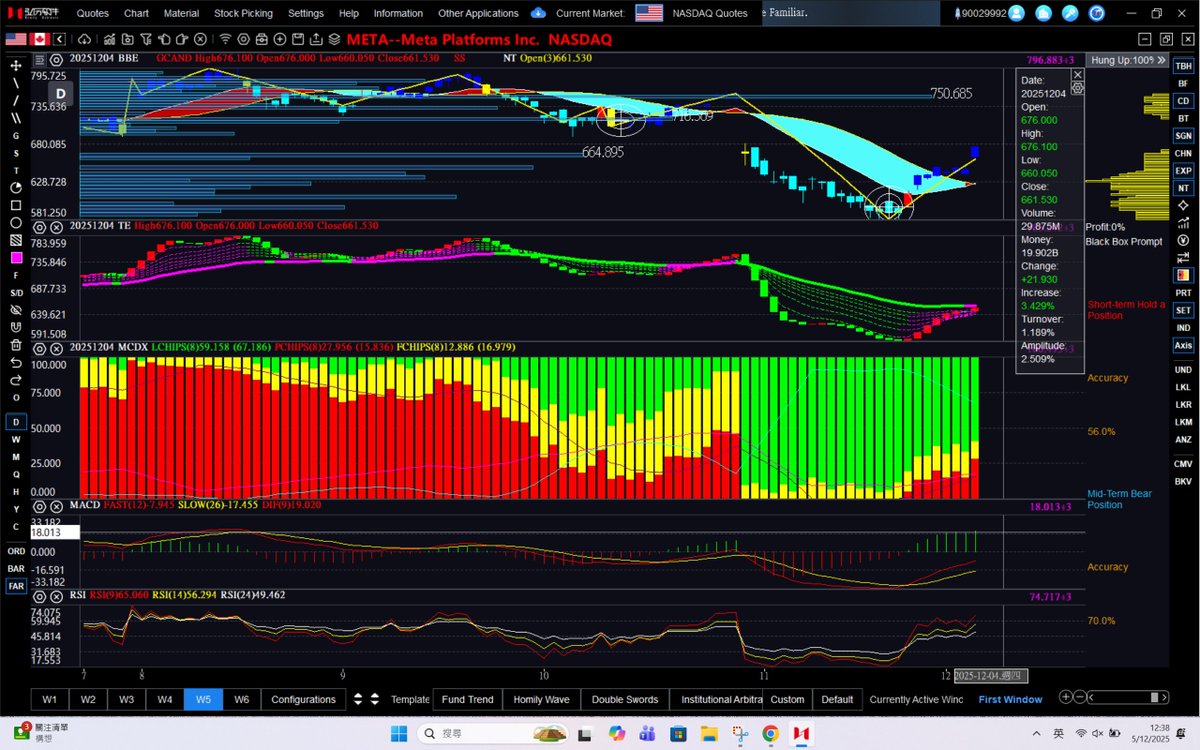Viewport: 1200px width, 750px height.
Task: Toggle the CD indicator button
Action: 1183,101
